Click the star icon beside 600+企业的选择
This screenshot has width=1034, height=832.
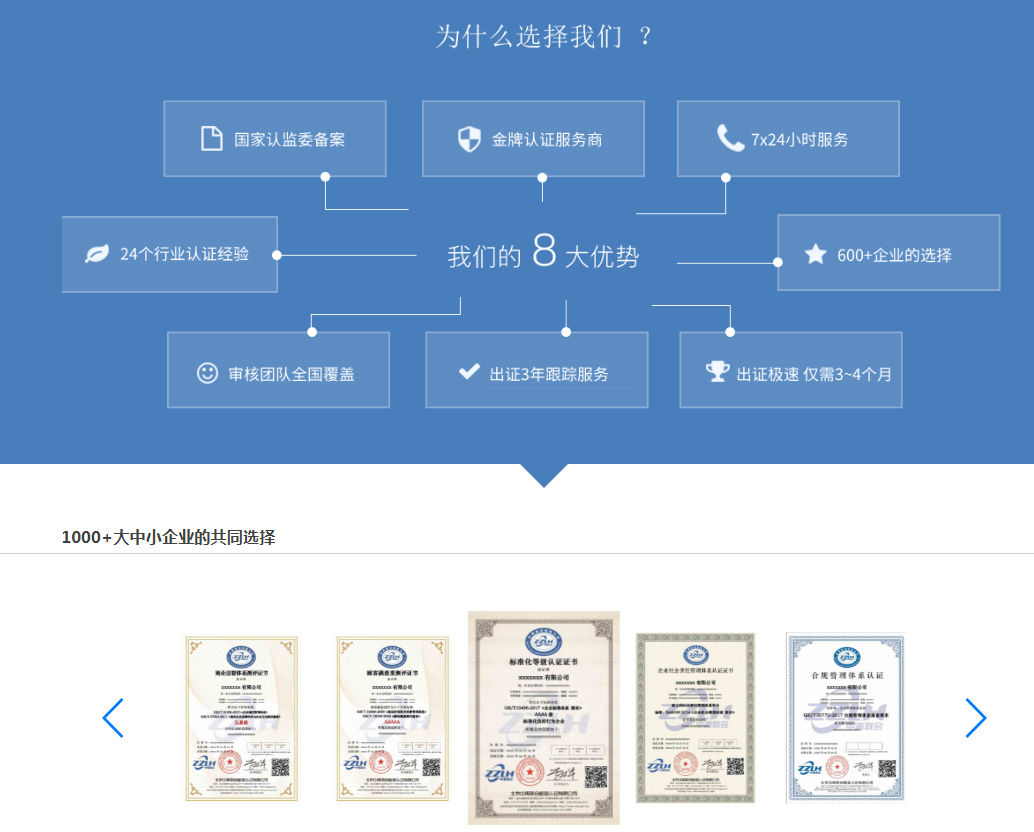pyautogui.click(x=815, y=254)
